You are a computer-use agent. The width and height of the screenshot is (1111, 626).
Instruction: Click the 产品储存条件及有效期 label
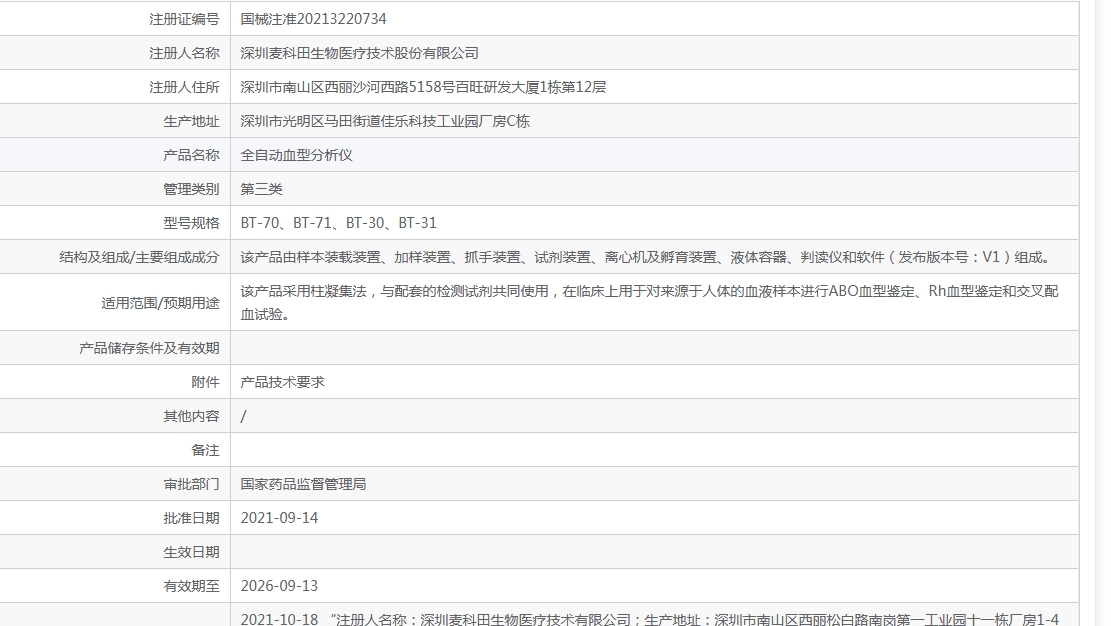[x=150, y=348]
